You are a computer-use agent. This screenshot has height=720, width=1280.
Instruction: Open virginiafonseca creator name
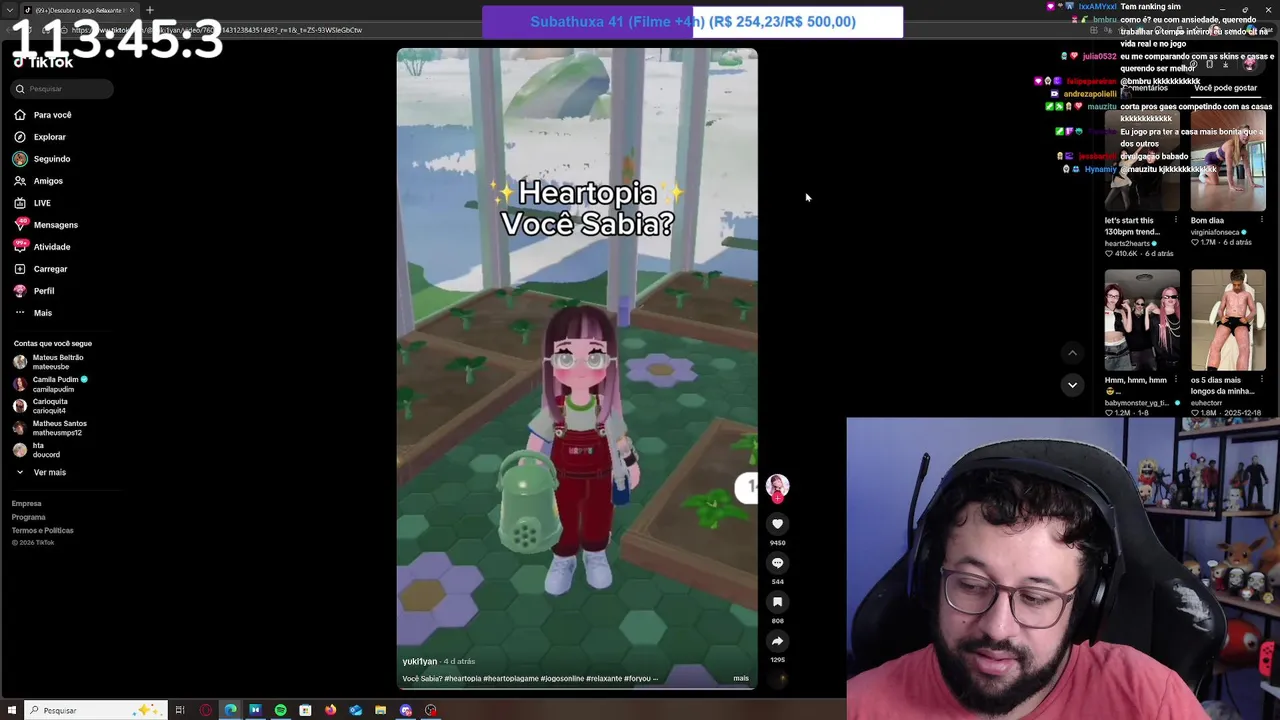pyautogui.click(x=1215, y=232)
